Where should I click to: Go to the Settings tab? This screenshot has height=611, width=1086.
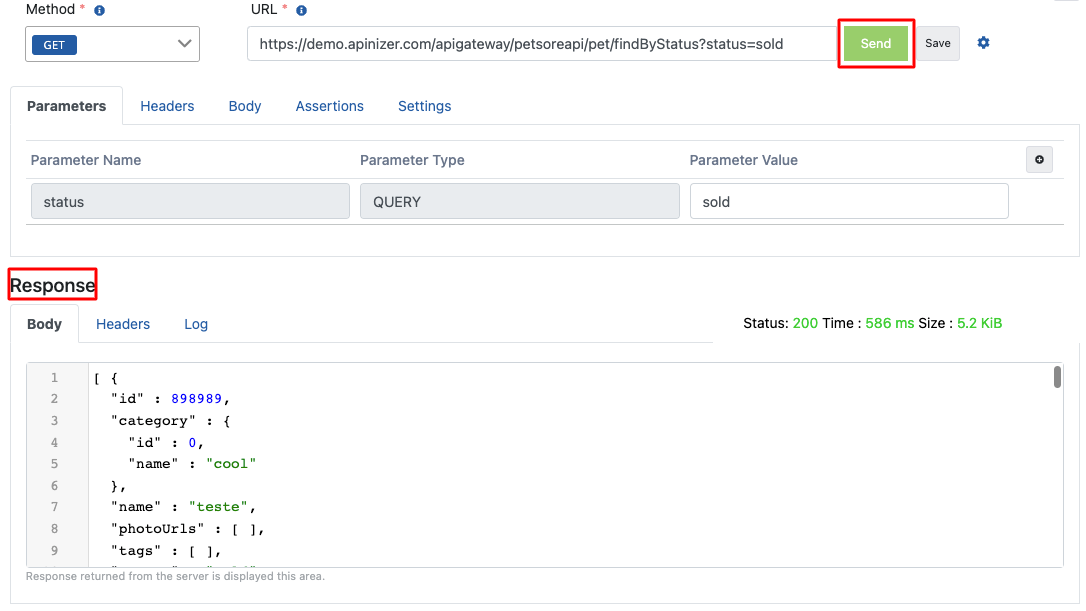point(424,106)
